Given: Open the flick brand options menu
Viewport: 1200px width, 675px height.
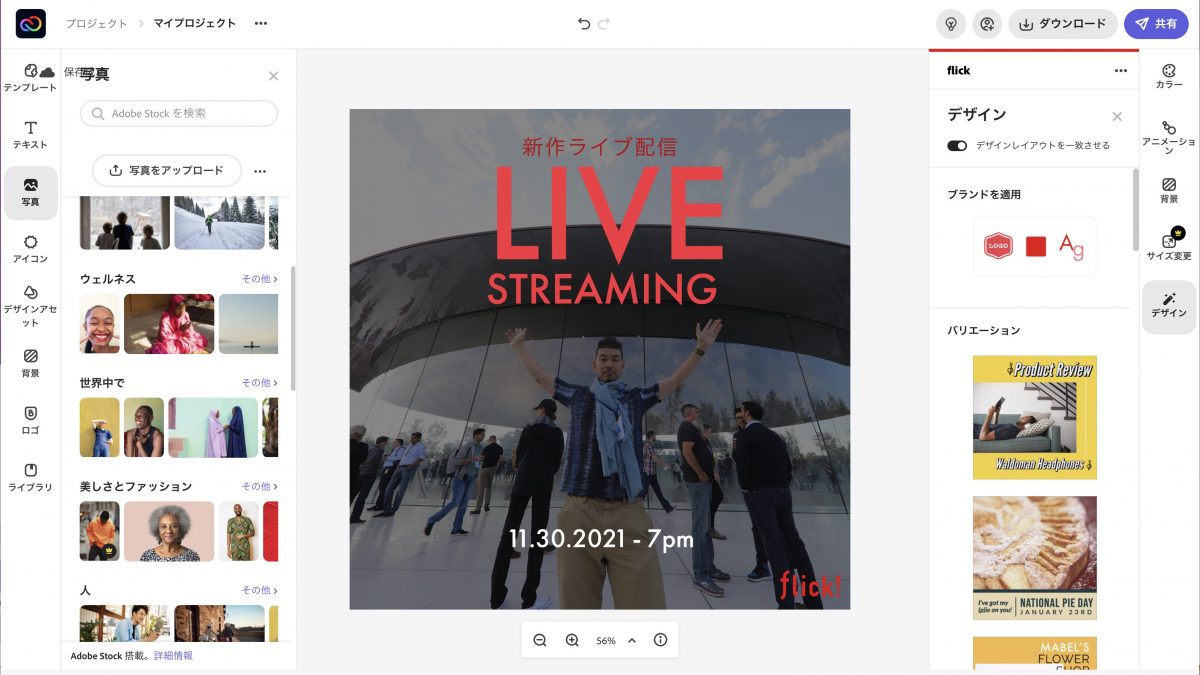Looking at the screenshot, I should click(1120, 71).
